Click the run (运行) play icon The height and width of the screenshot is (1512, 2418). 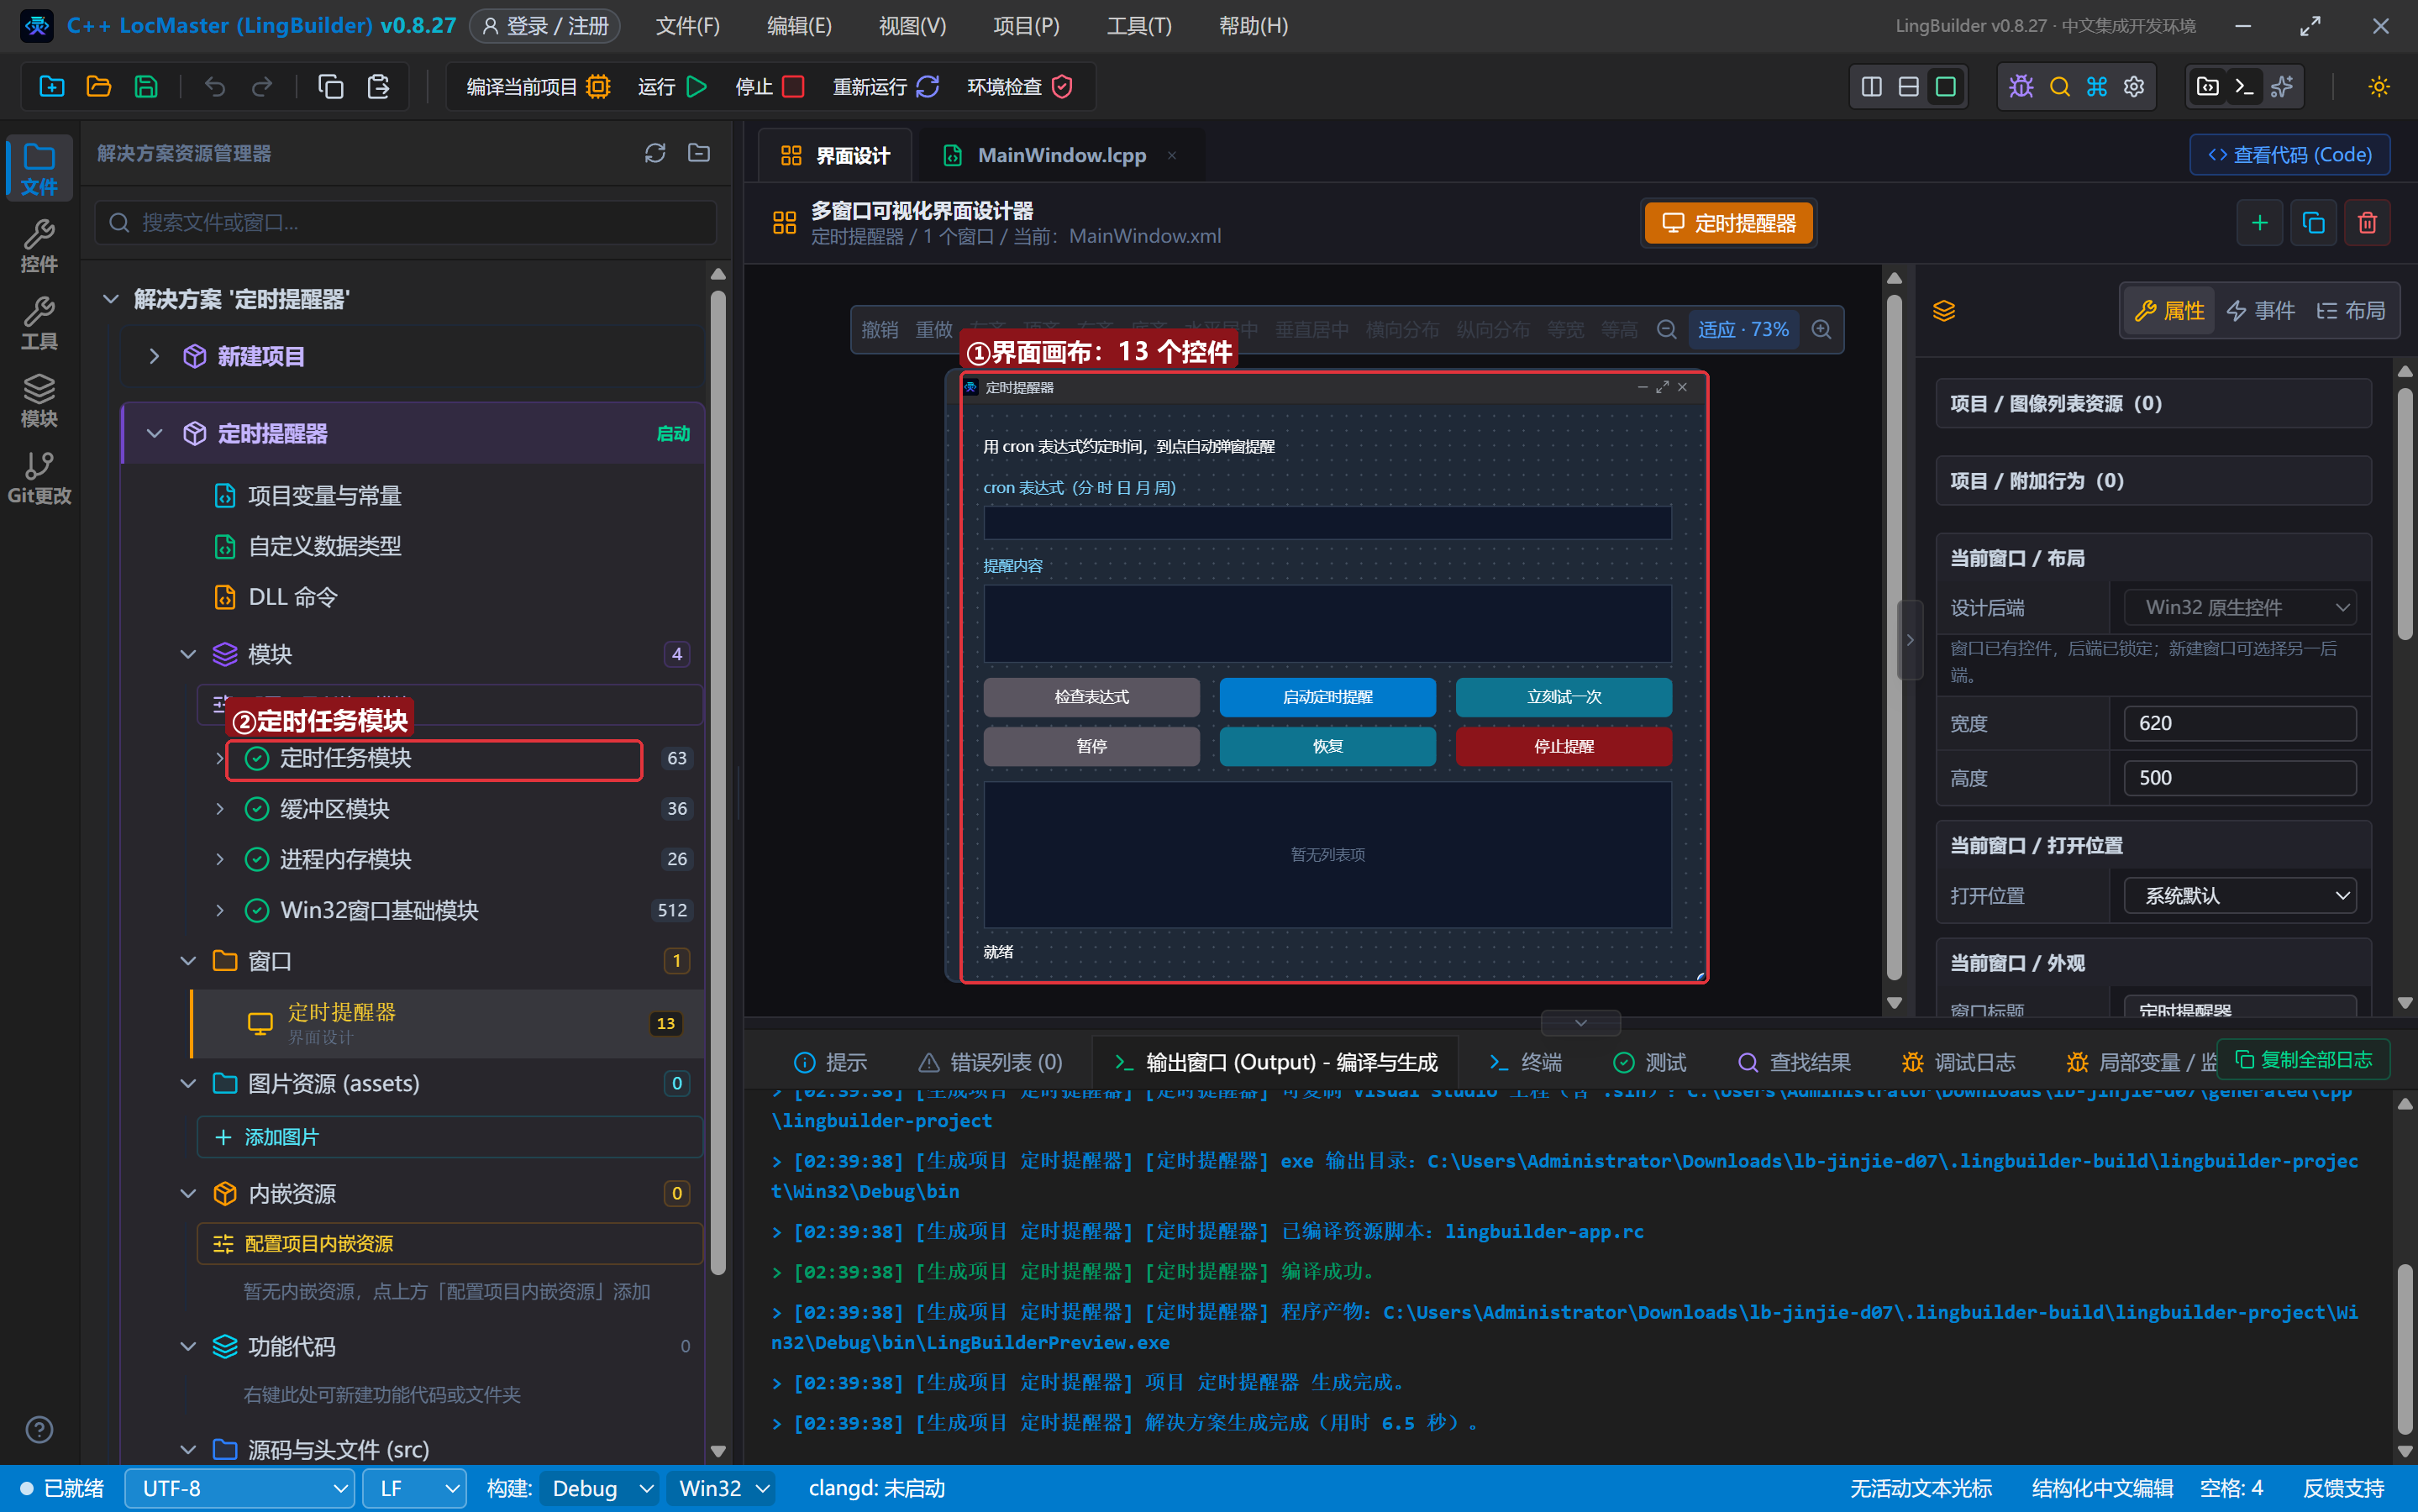[x=697, y=87]
